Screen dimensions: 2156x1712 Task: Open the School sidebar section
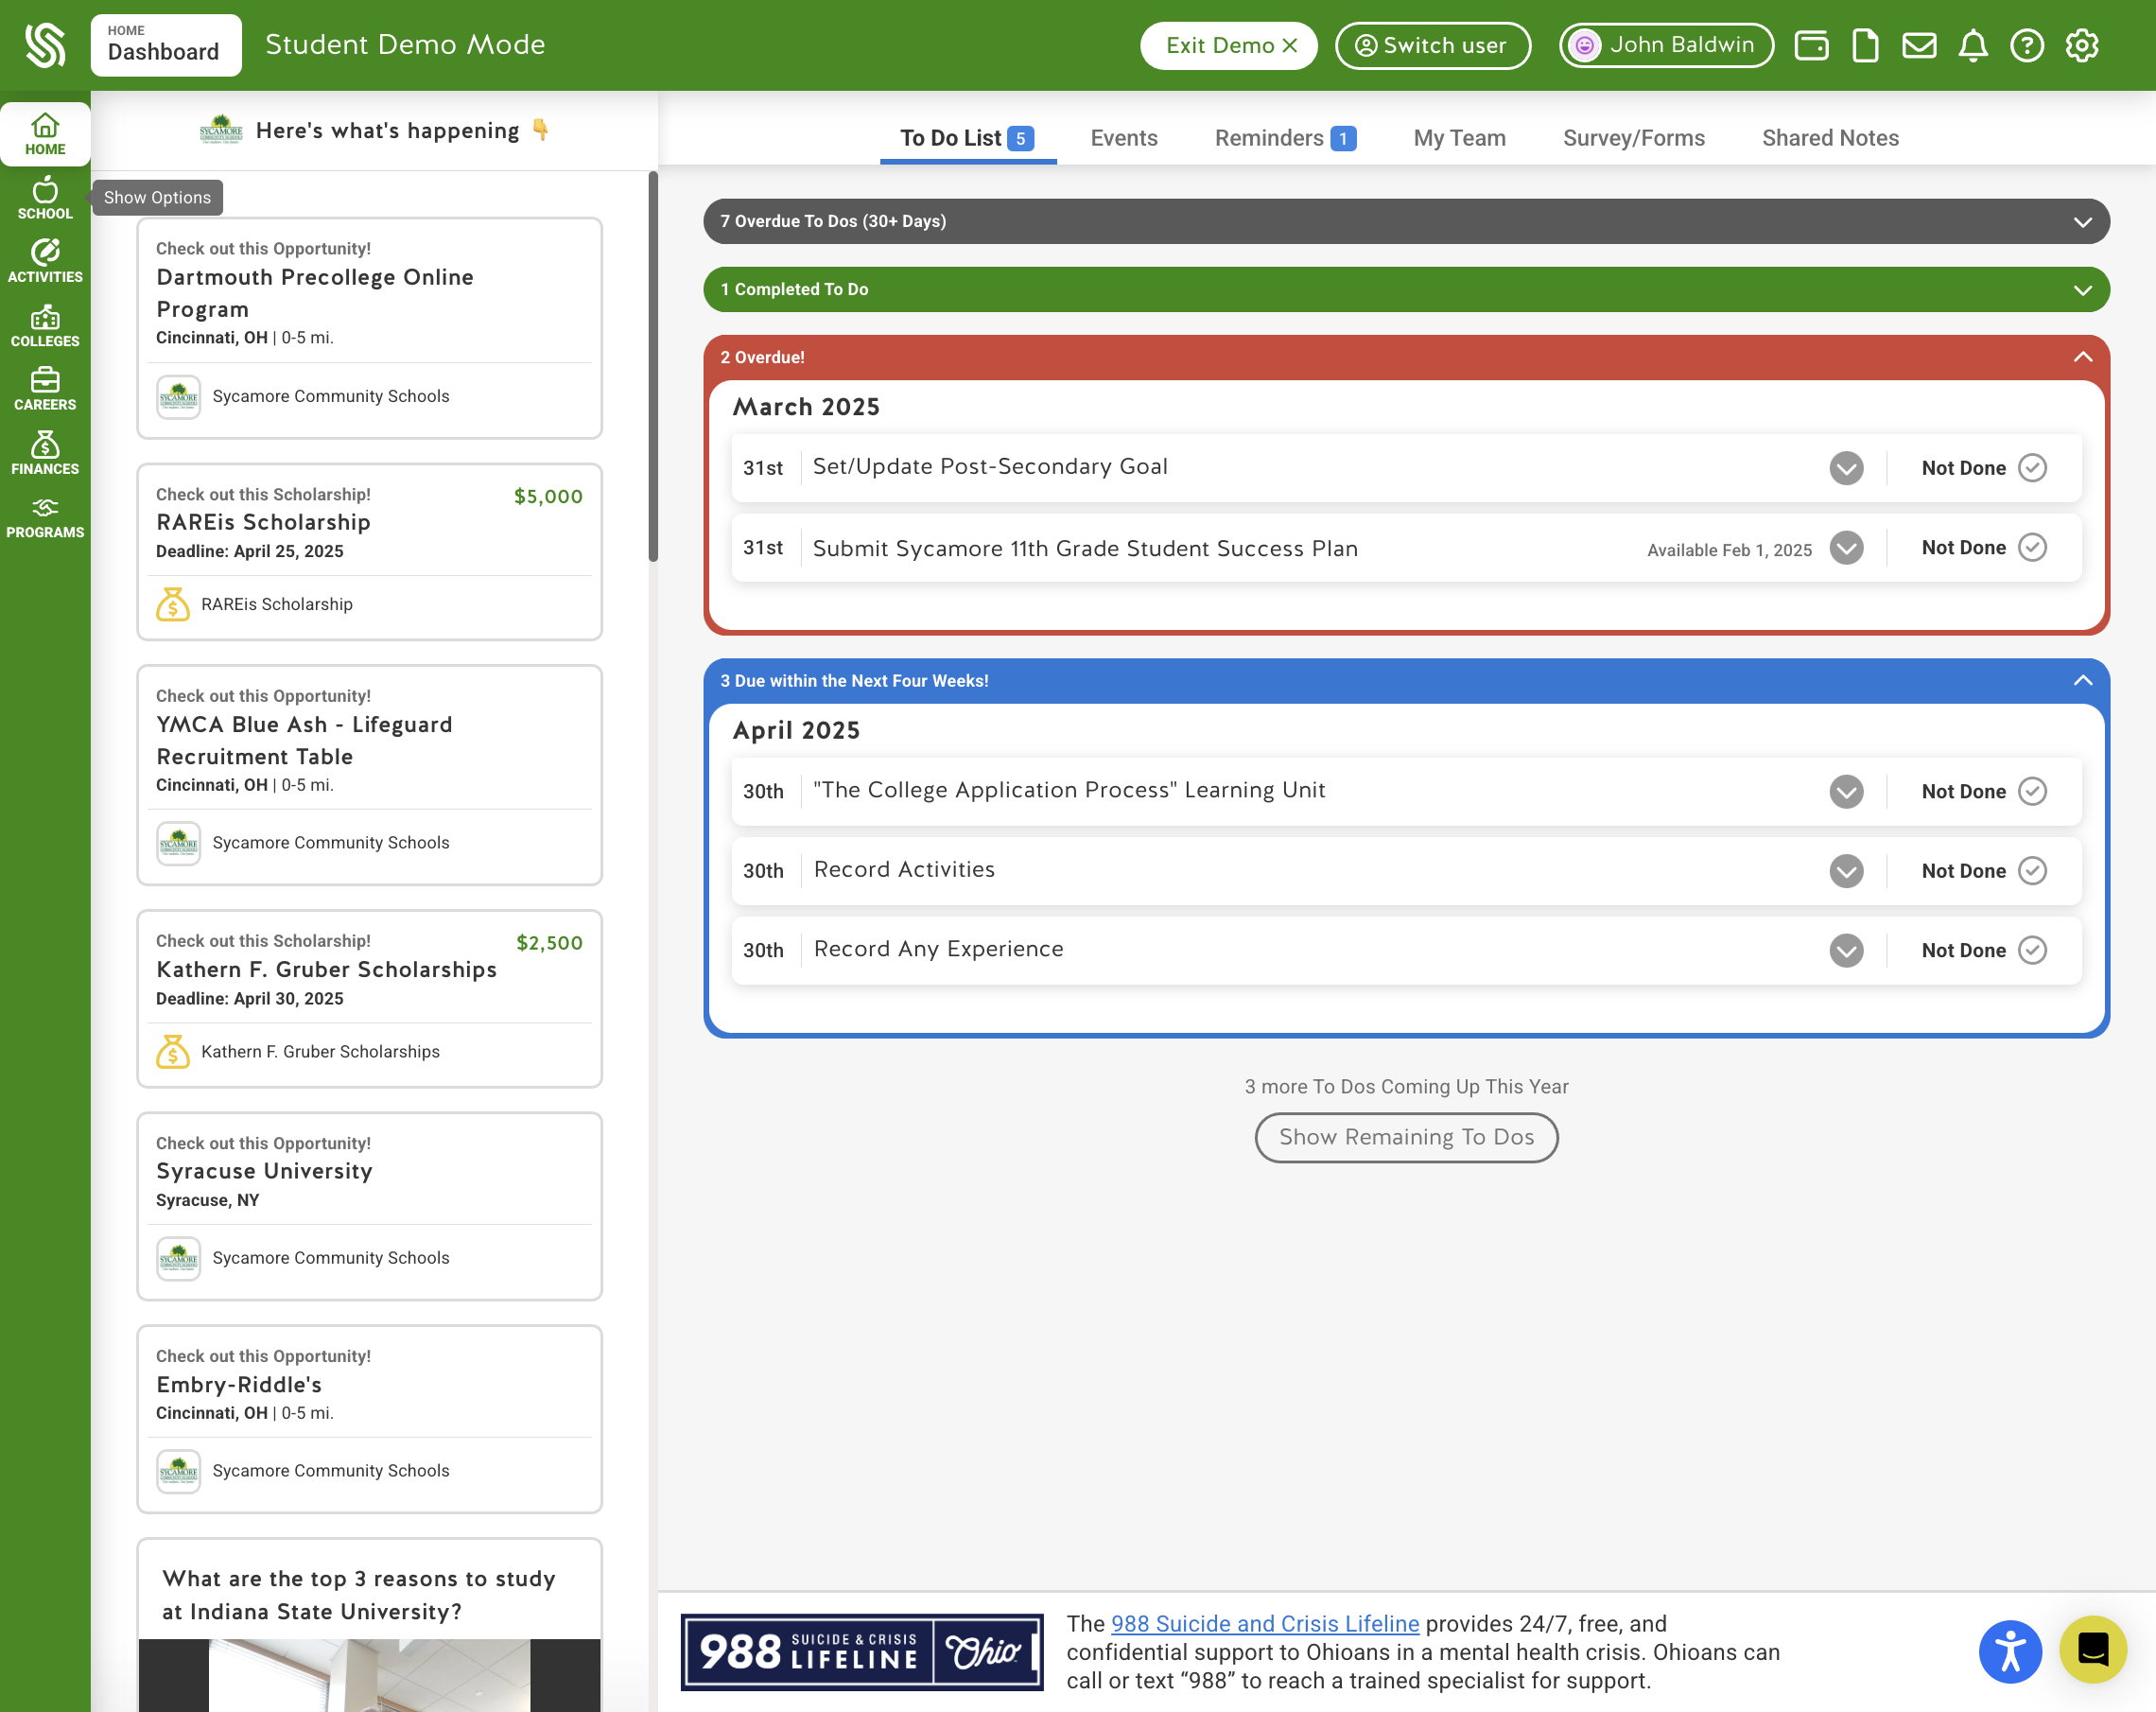pos(45,198)
